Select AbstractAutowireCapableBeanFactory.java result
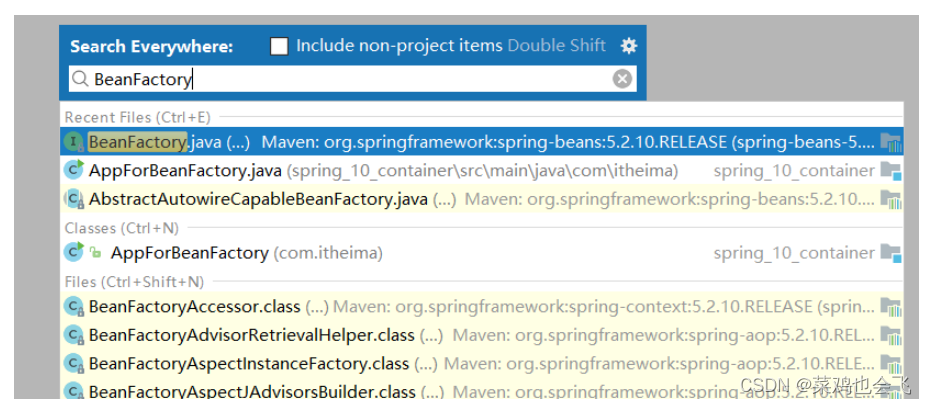 (258, 199)
